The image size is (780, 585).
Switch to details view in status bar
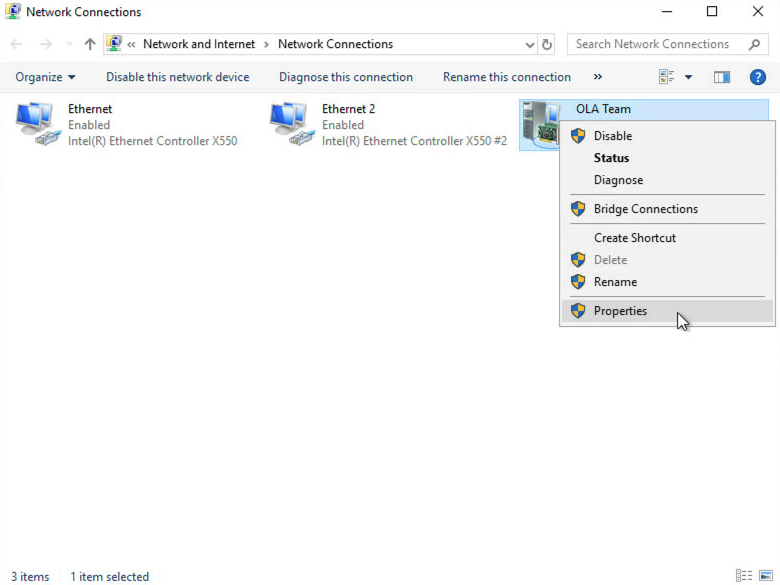(743, 576)
